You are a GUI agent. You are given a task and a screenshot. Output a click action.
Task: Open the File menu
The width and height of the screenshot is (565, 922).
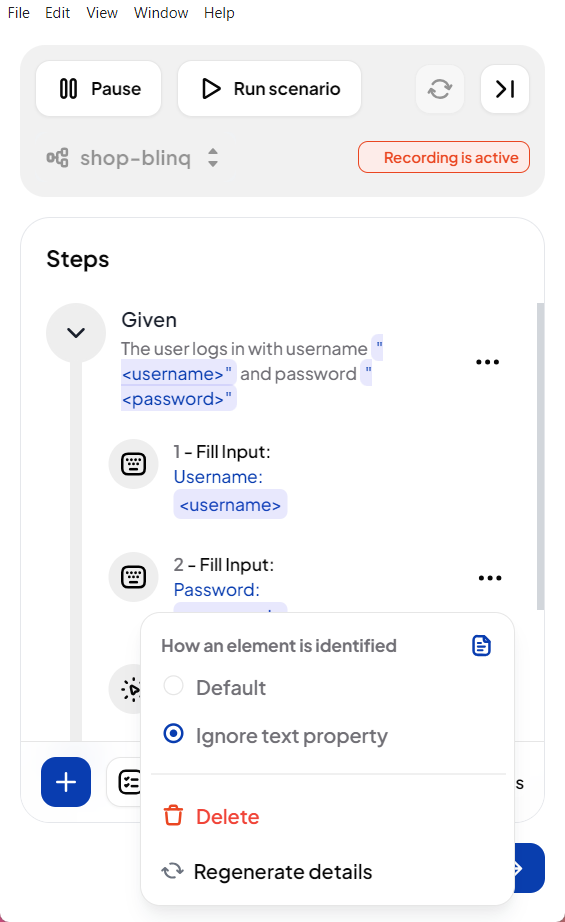tap(19, 12)
